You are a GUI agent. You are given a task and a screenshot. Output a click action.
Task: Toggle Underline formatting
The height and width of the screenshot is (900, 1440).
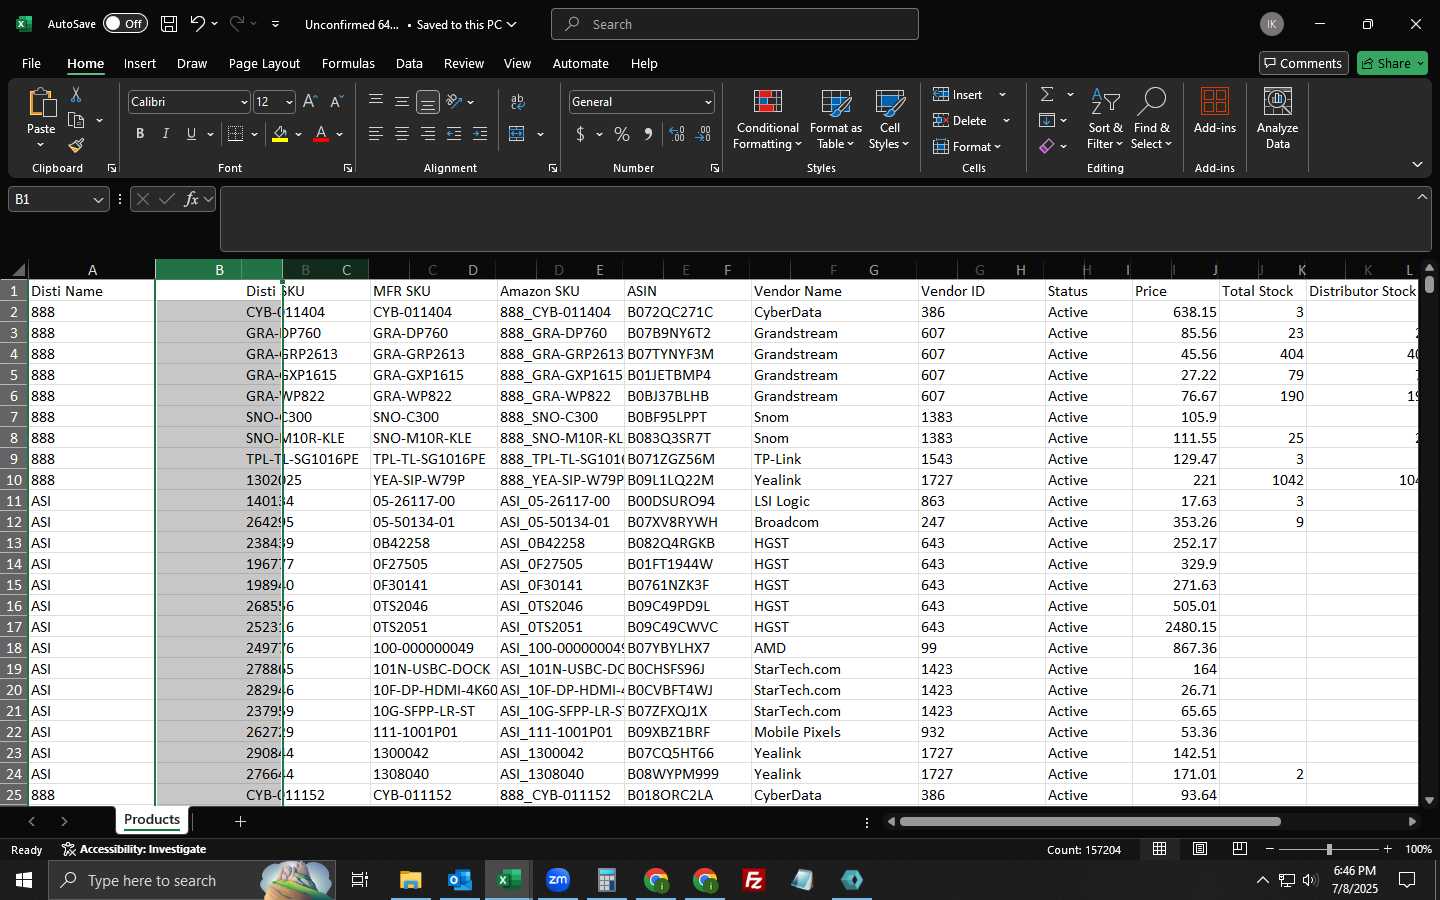(191, 134)
